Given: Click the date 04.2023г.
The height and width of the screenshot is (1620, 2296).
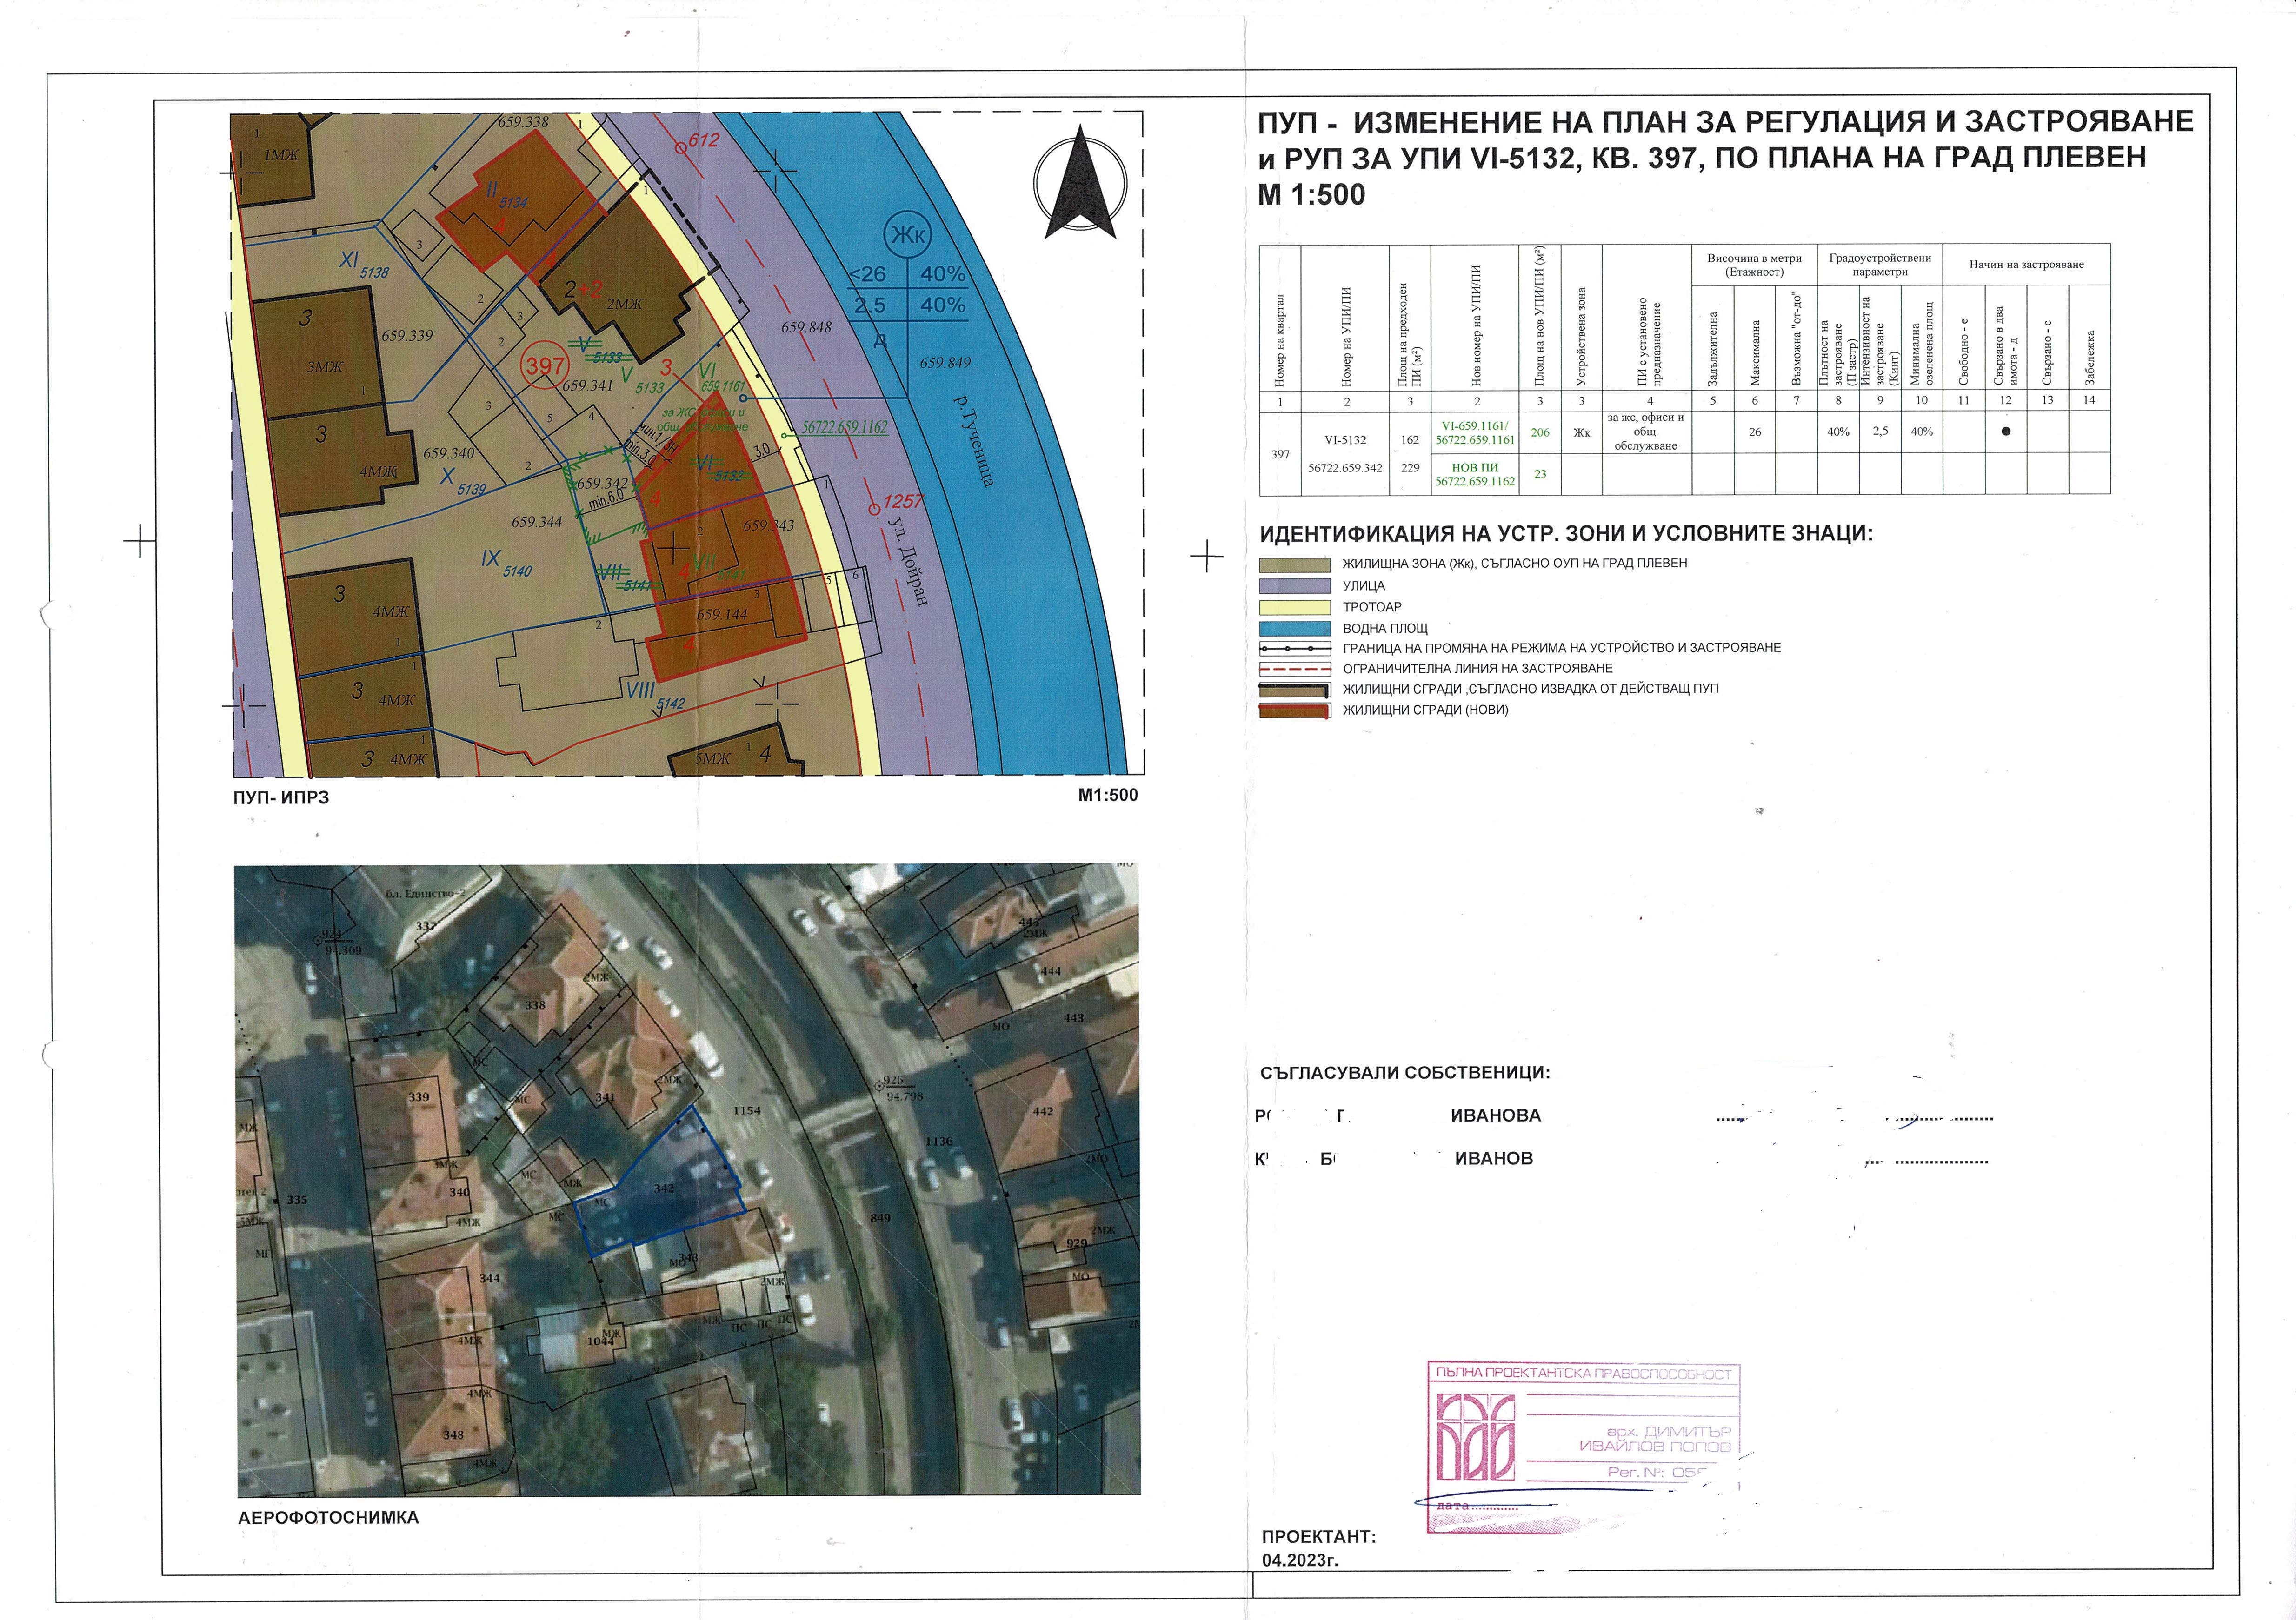Looking at the screenshot, I should coord(1300,1560).
